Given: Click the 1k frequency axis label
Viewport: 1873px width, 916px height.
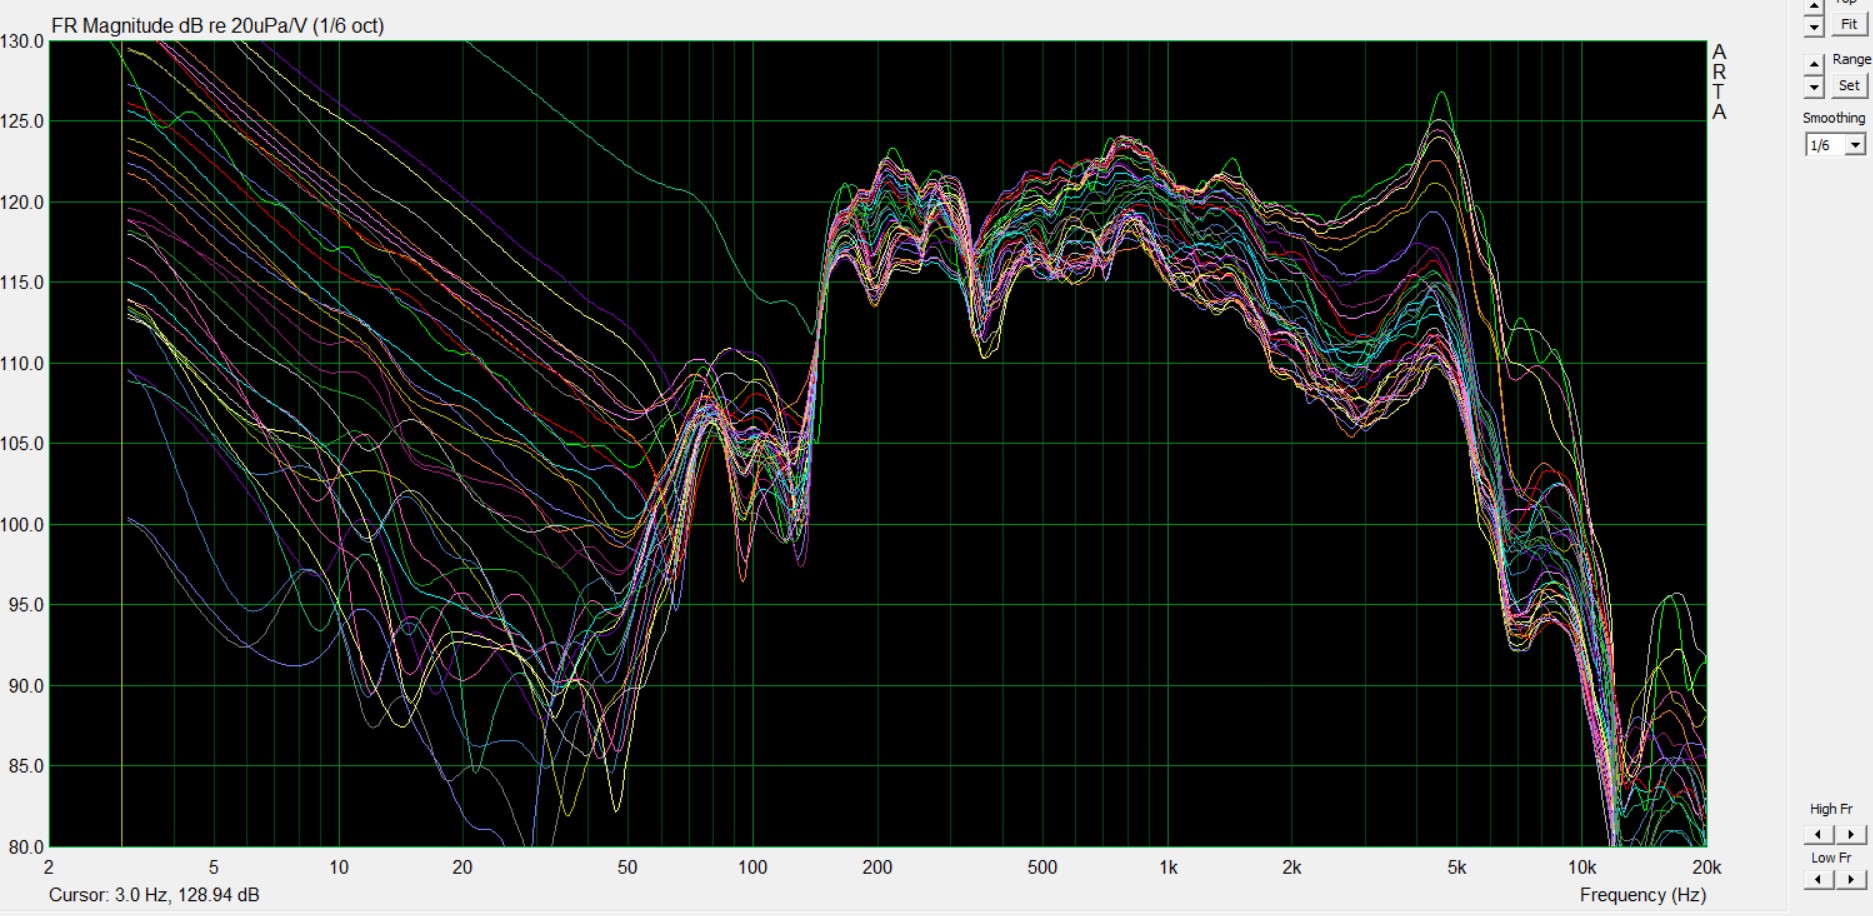Looking at the screenshot, I should (x=1167, y=867).
